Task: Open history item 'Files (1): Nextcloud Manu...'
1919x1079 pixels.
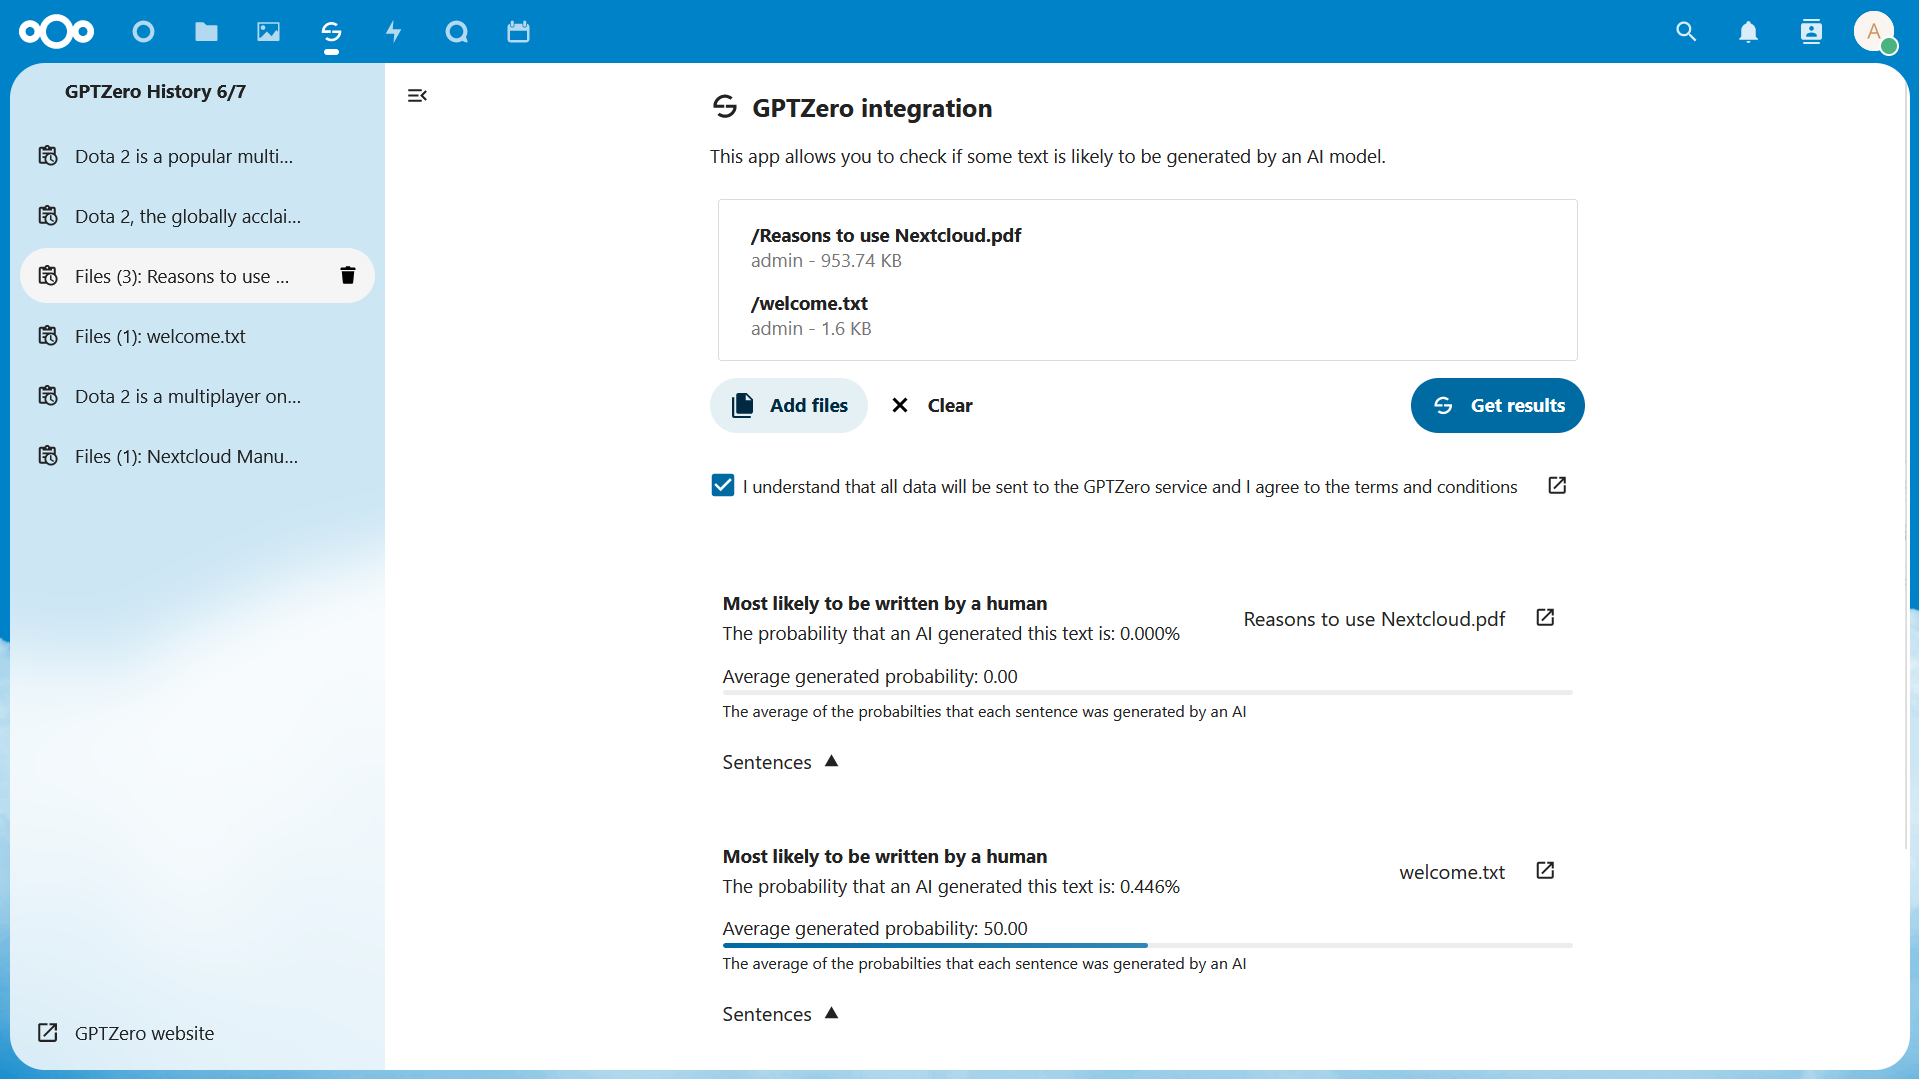Action: coord(197,456)
